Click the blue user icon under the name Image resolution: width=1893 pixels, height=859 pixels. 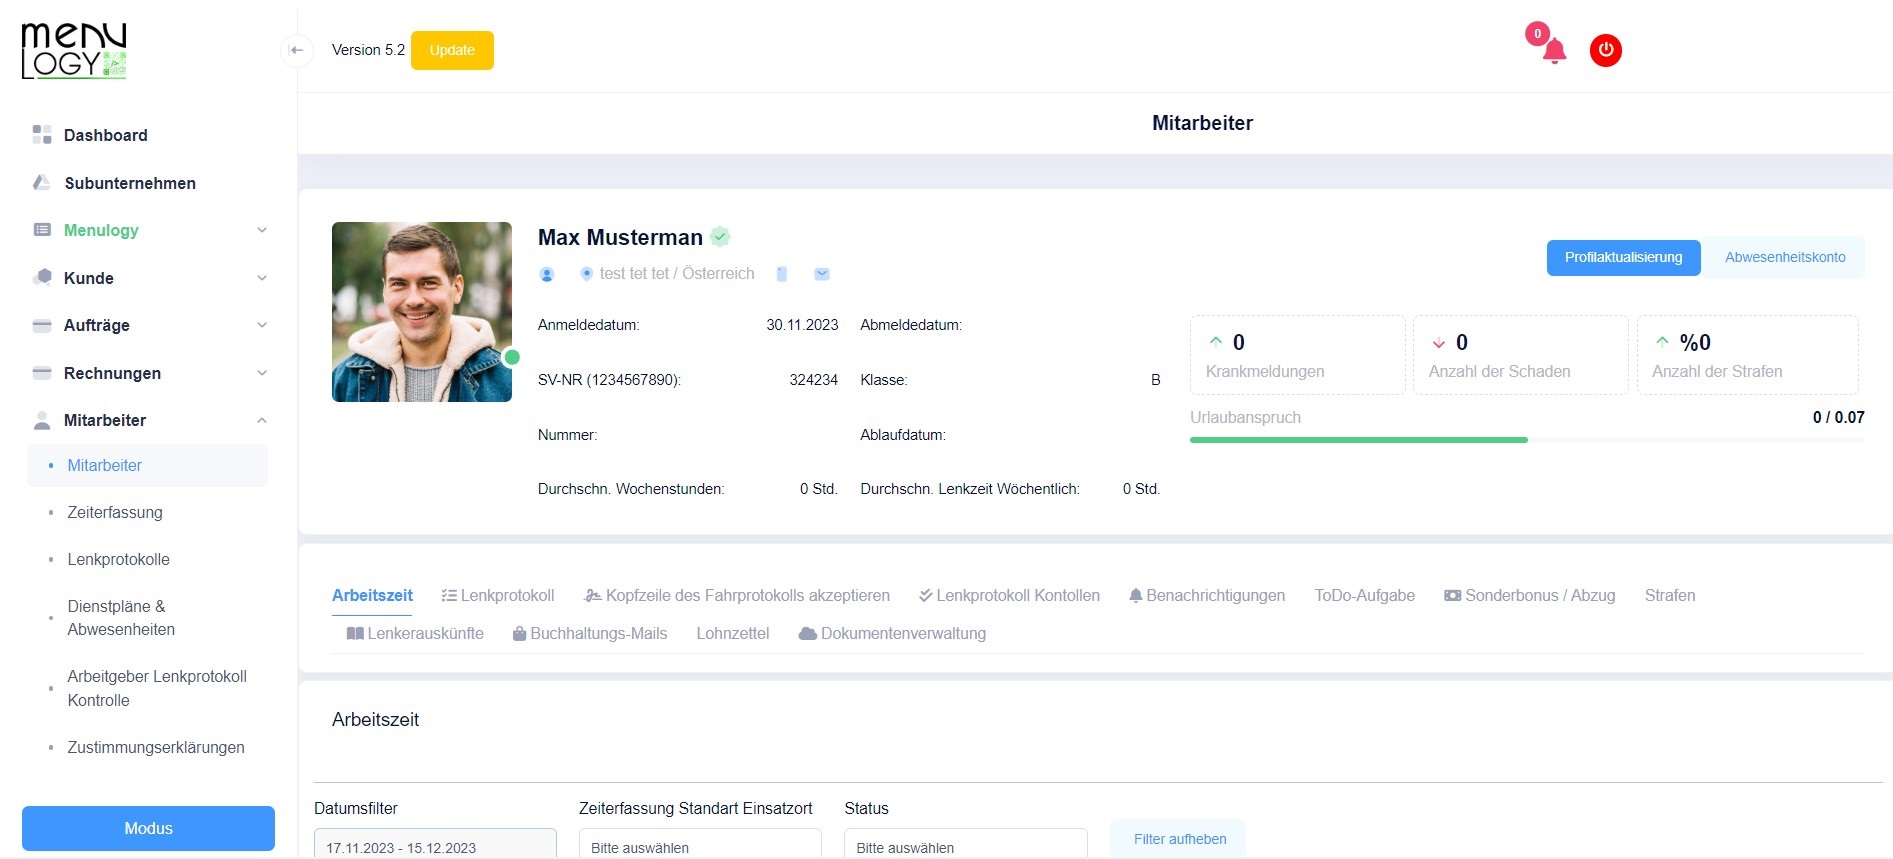click(547, 274)
